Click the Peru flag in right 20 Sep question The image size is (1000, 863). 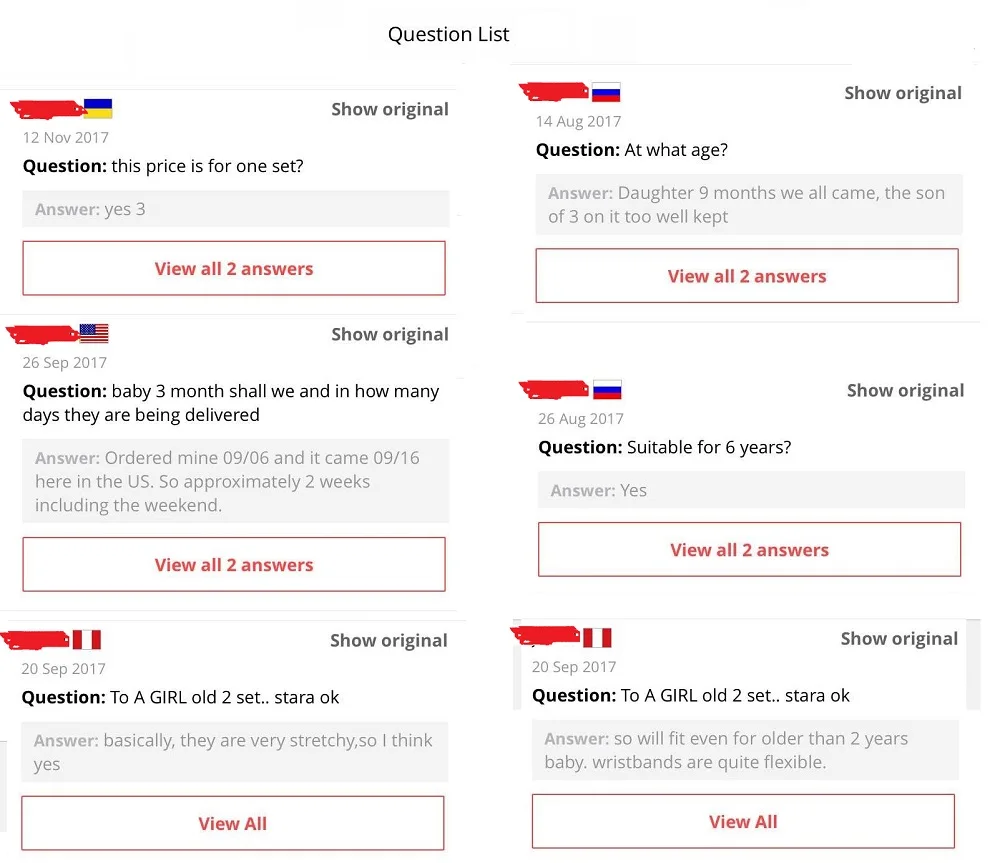598,637
